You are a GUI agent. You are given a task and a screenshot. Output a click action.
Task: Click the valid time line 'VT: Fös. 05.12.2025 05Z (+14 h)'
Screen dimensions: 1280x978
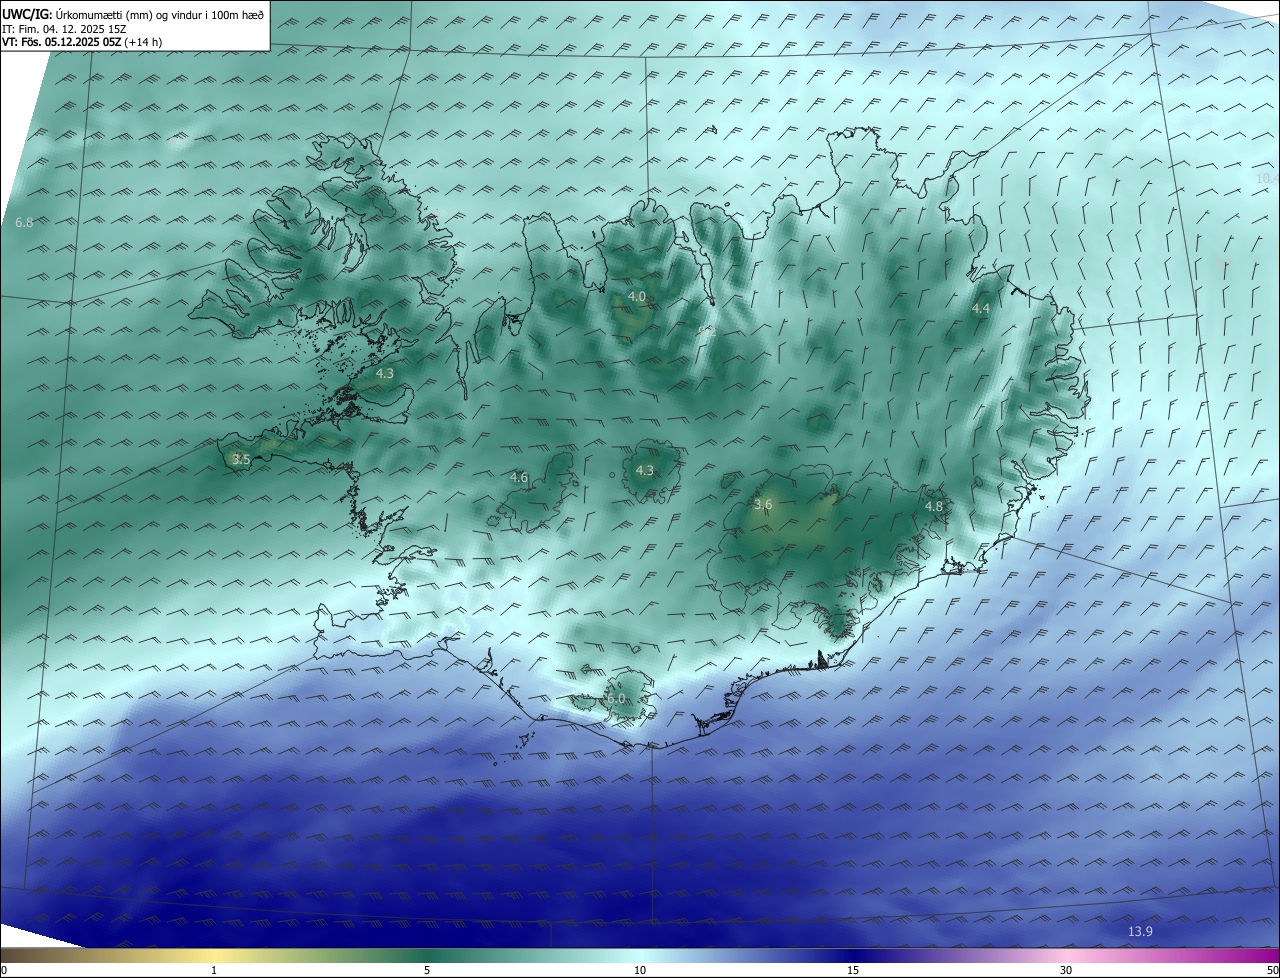[82, 42]
